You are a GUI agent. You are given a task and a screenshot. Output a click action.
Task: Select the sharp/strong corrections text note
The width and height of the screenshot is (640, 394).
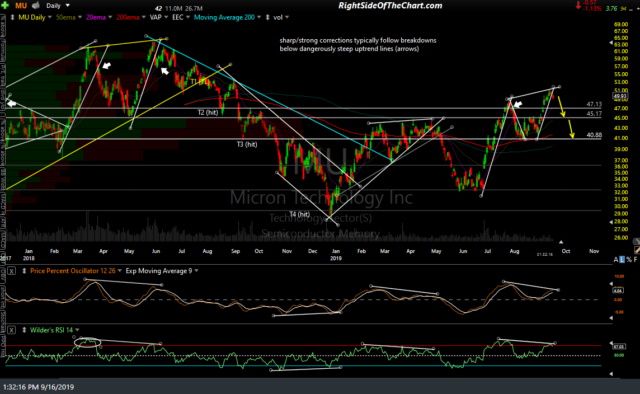pos(358,45)
